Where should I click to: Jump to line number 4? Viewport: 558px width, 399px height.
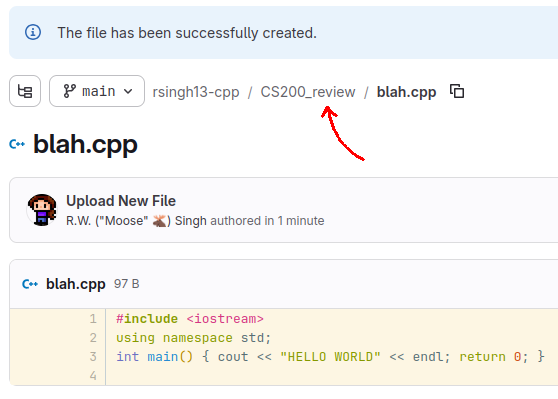click(x=93, y=375)
